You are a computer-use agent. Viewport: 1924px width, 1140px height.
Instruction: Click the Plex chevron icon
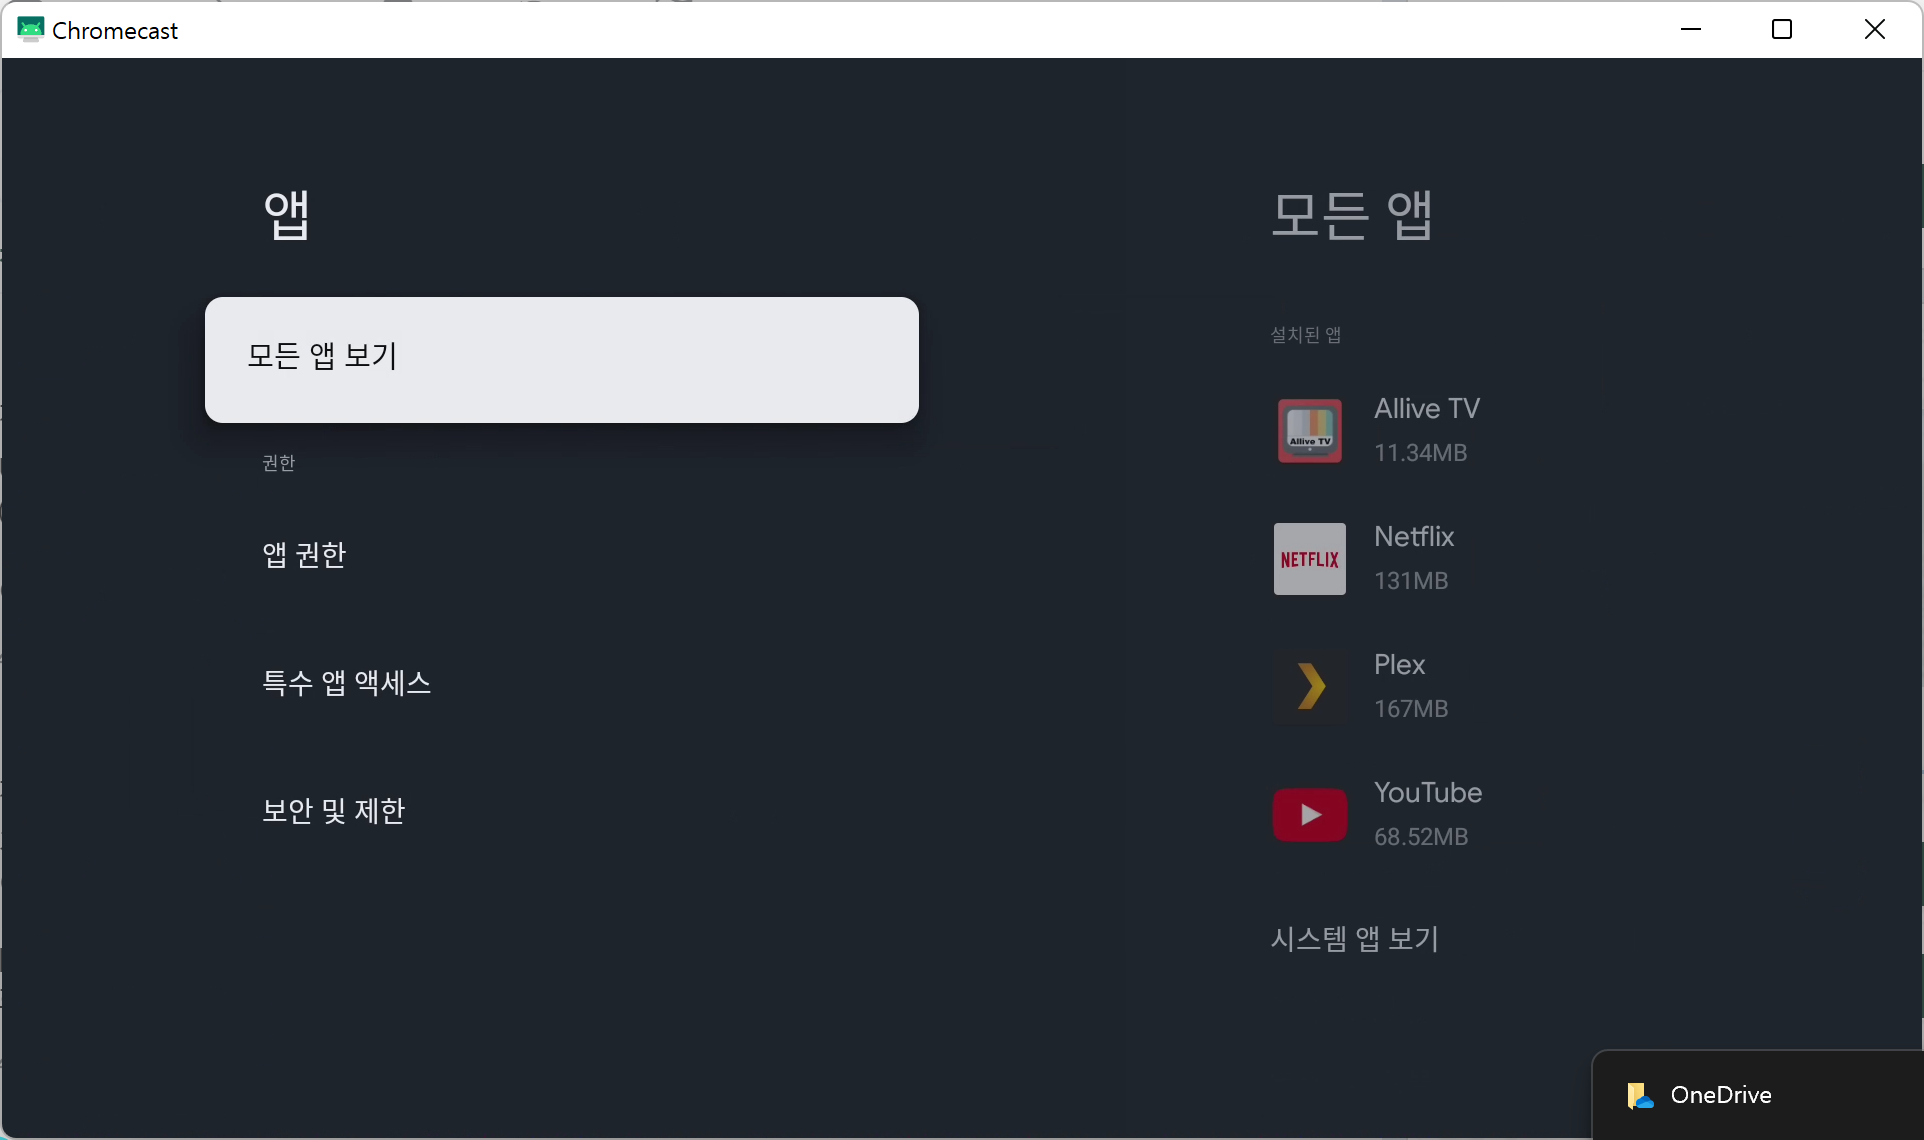coord(1309,687)
